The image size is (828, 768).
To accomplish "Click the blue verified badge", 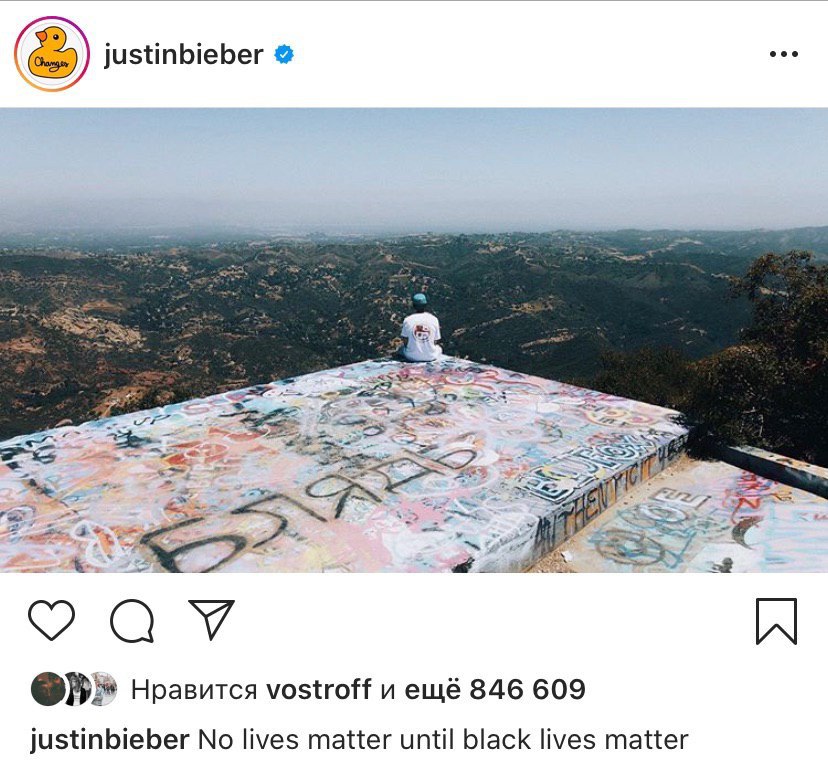I will [x=284, y=54].
